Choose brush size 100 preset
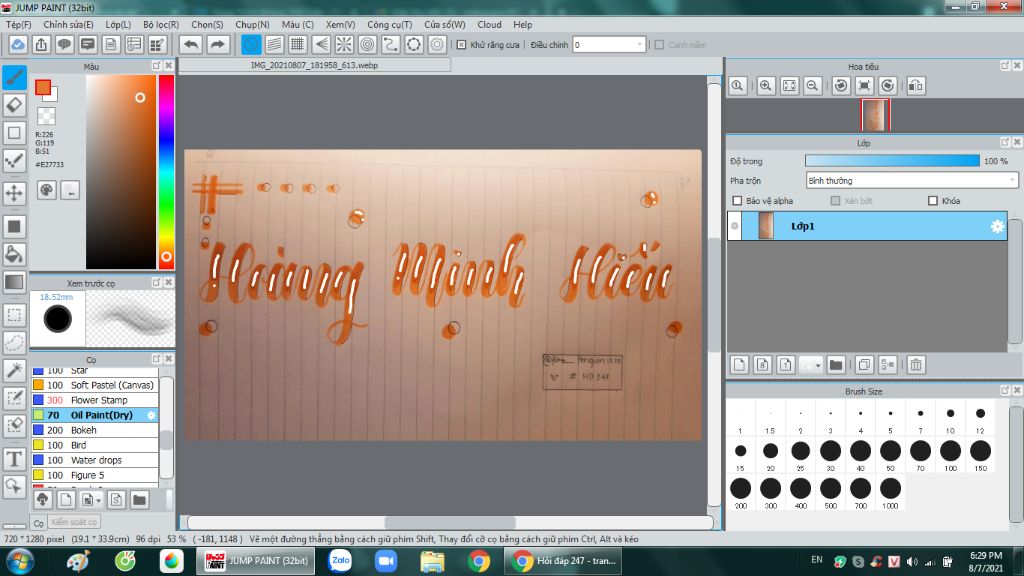 pos(950,455)
